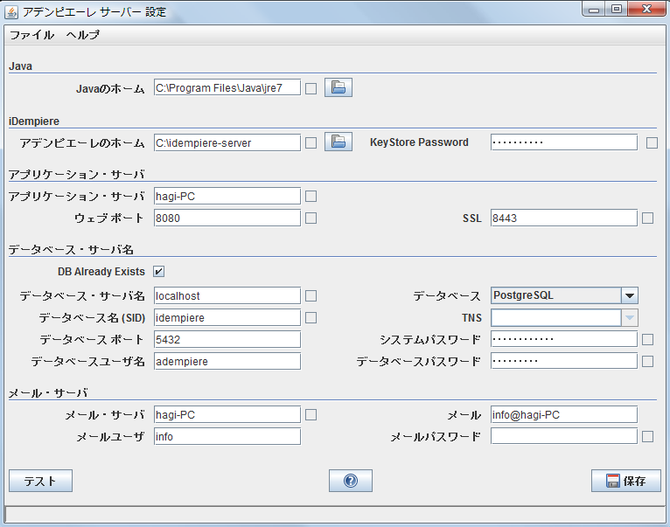Open the ヘルプ menu

[x=82, y=35]
